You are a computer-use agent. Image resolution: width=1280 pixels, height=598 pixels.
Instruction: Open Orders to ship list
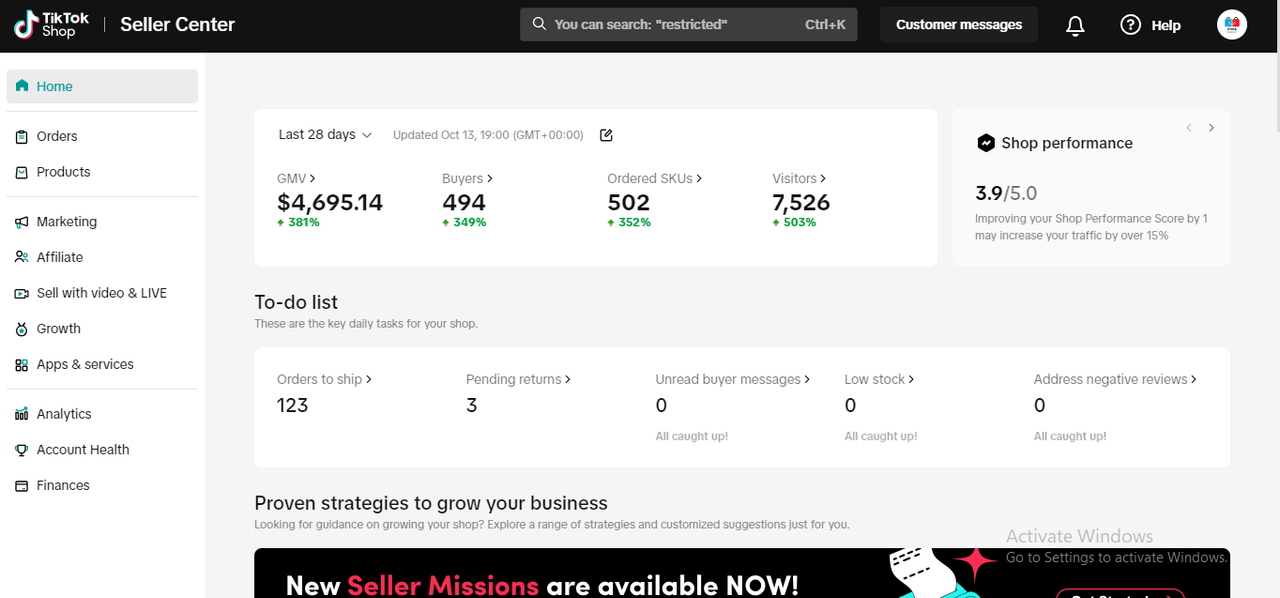(x=324, y=380)
